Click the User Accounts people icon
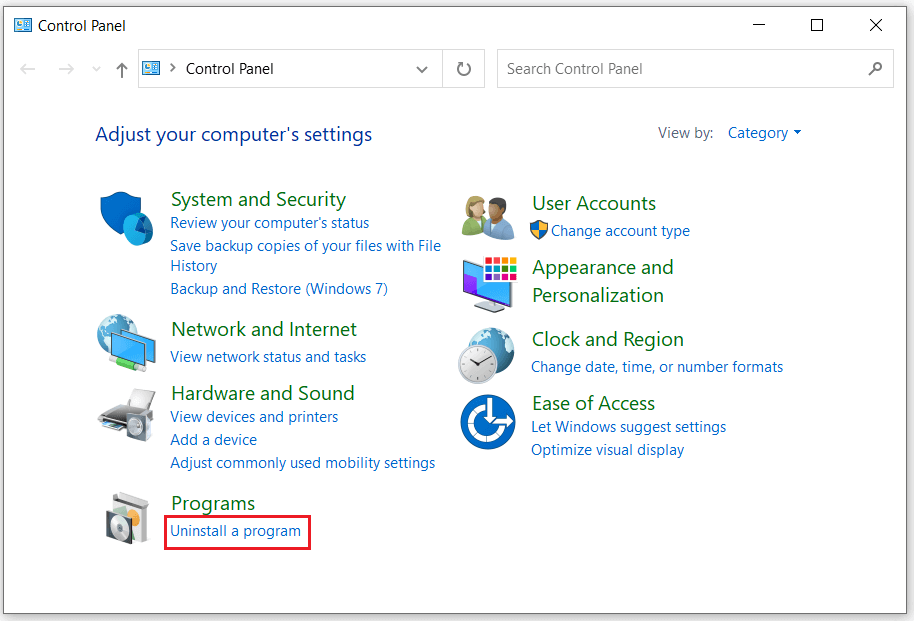The width and height of the screenshot is (914, 621). [488, 217]
